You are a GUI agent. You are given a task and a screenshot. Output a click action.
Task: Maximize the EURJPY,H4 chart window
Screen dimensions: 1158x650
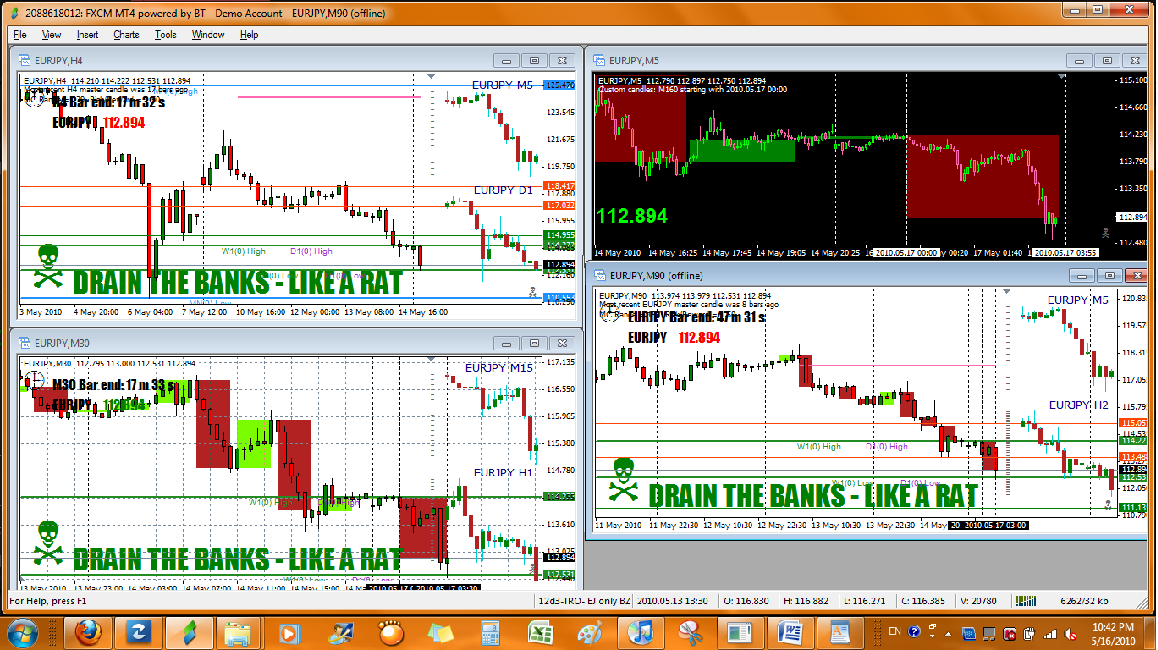pos(534,61)
